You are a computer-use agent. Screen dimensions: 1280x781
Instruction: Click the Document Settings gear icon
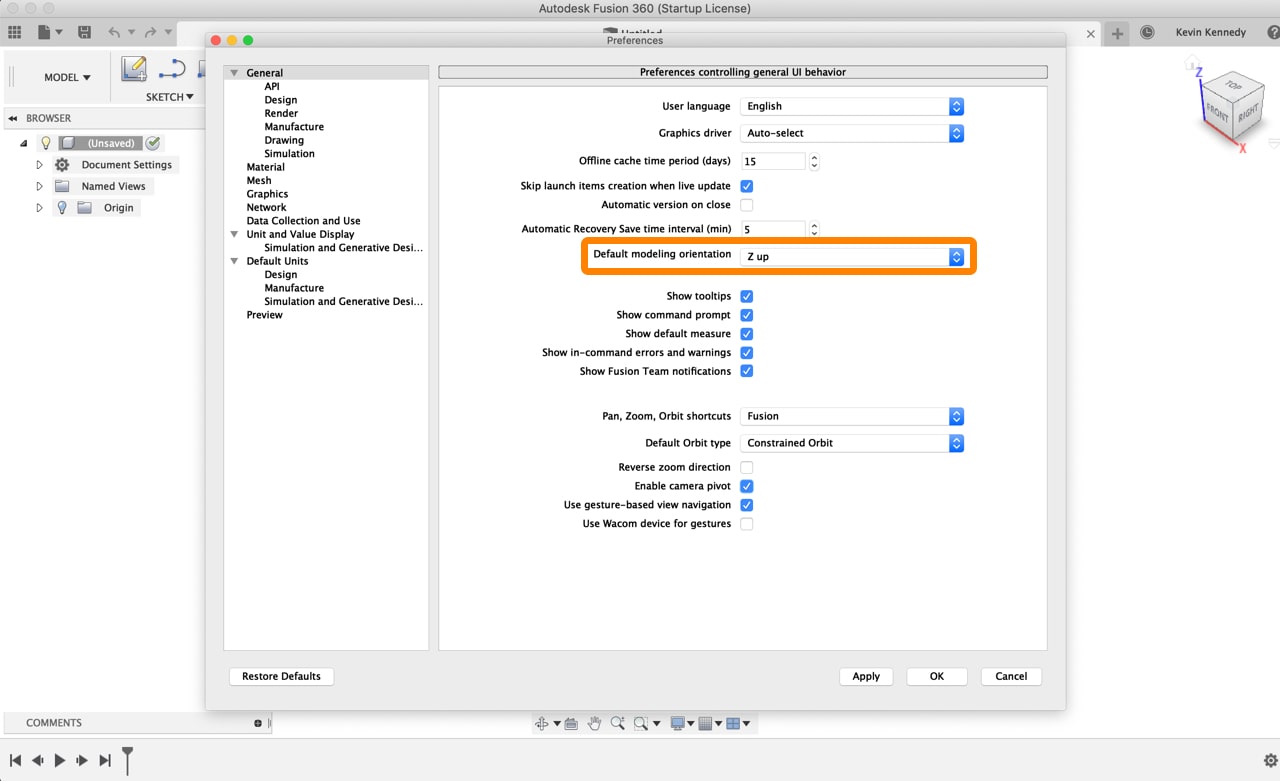tap(62, 165)
